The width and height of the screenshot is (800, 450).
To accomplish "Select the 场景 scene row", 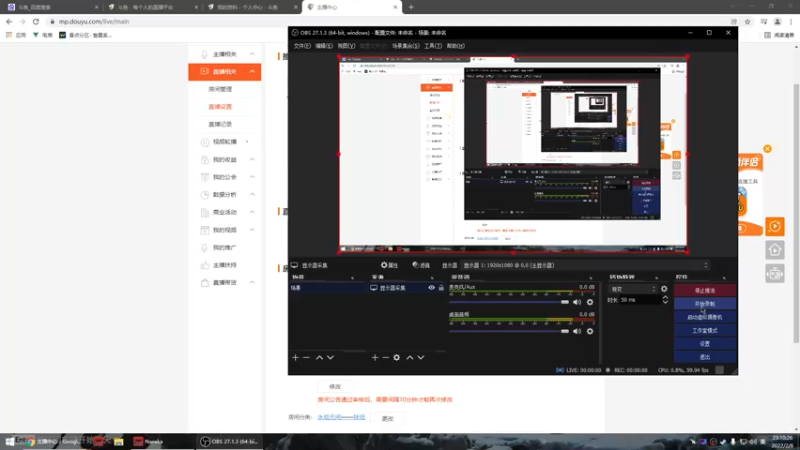I will pyautogui.click(x=327, y=288).
